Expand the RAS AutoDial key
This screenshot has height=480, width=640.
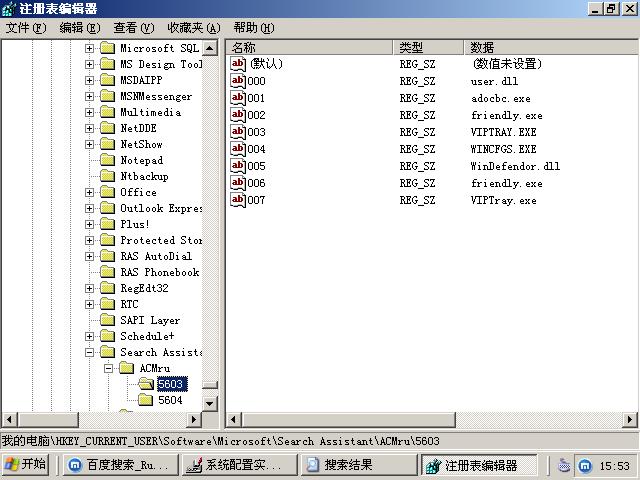coord(89,256)
